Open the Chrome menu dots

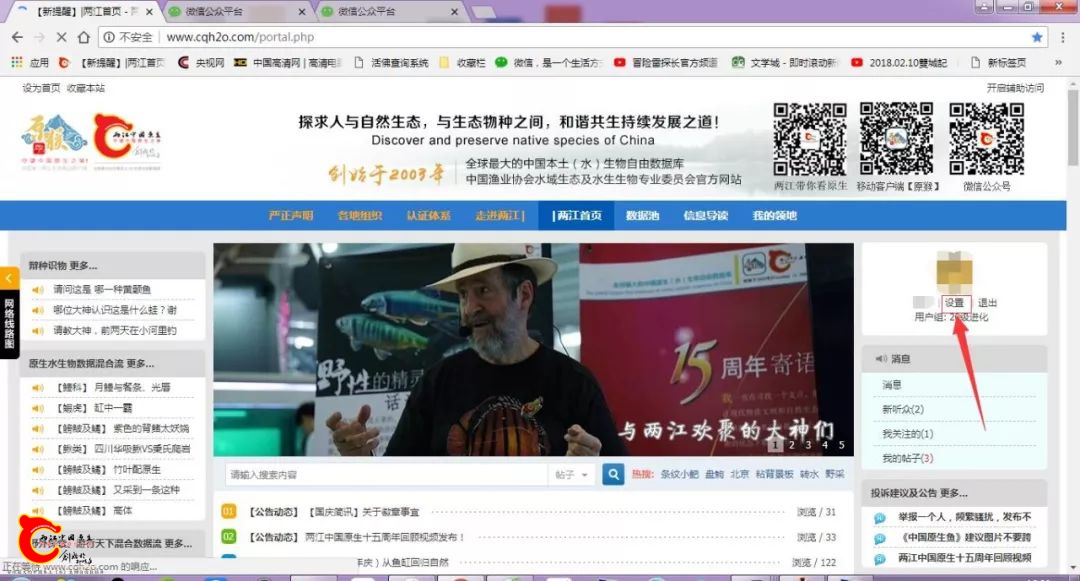[x=1063, y=37]
